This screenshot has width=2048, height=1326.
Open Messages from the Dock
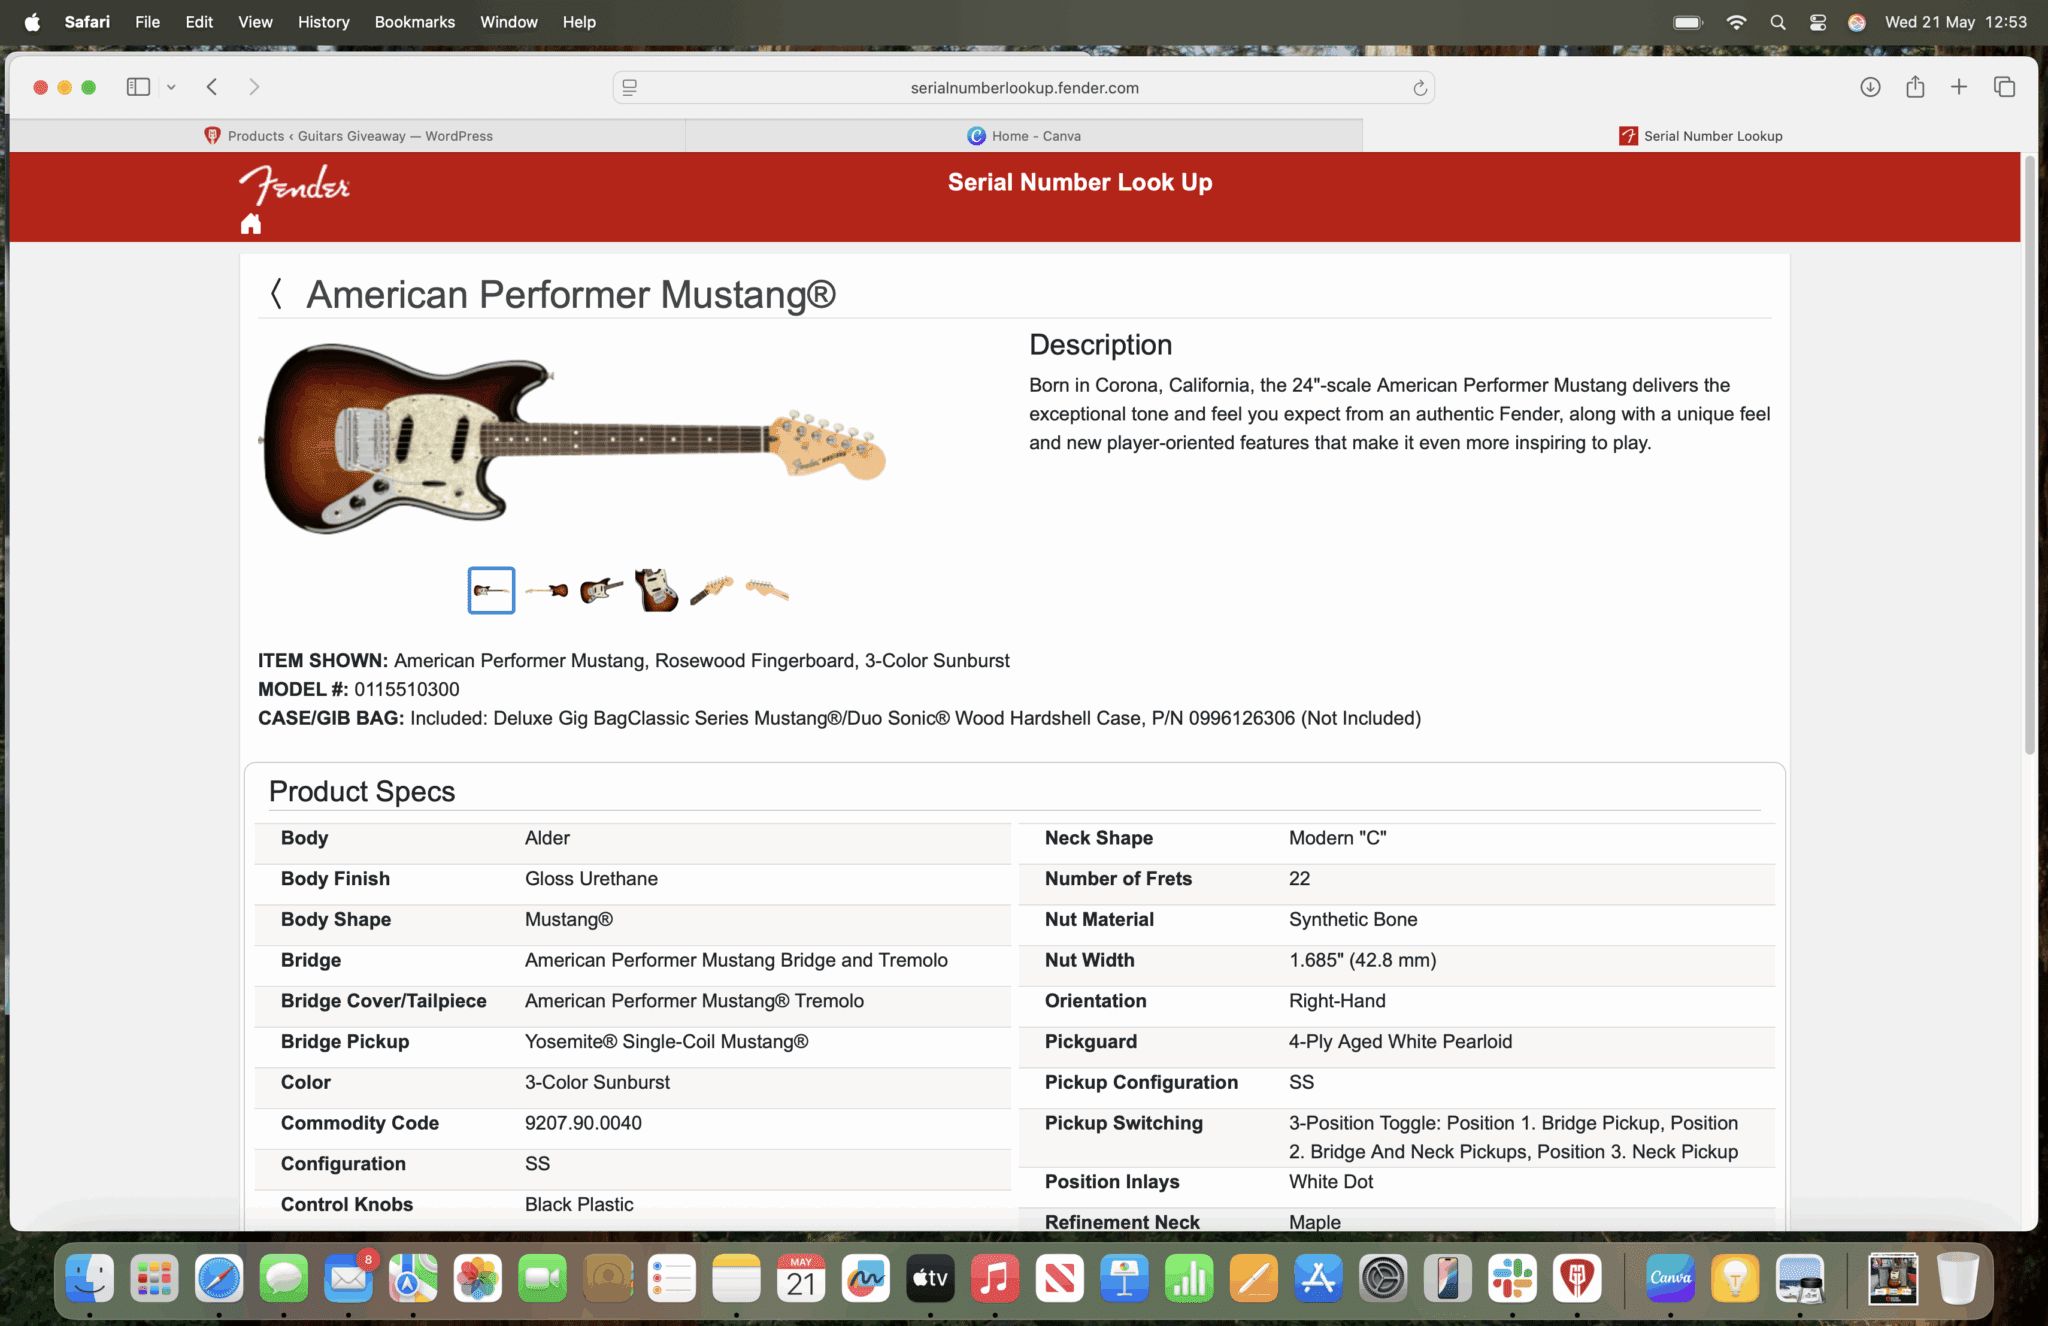[284, 1278]
